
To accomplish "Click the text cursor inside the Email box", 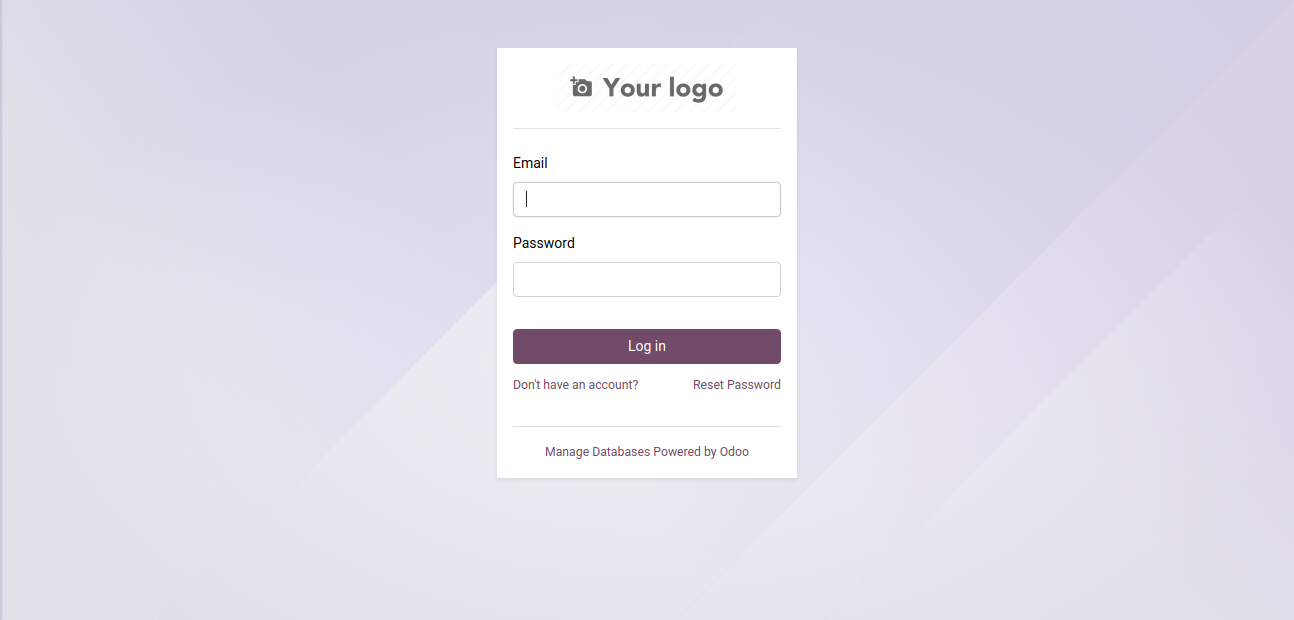I will (527, 199).
